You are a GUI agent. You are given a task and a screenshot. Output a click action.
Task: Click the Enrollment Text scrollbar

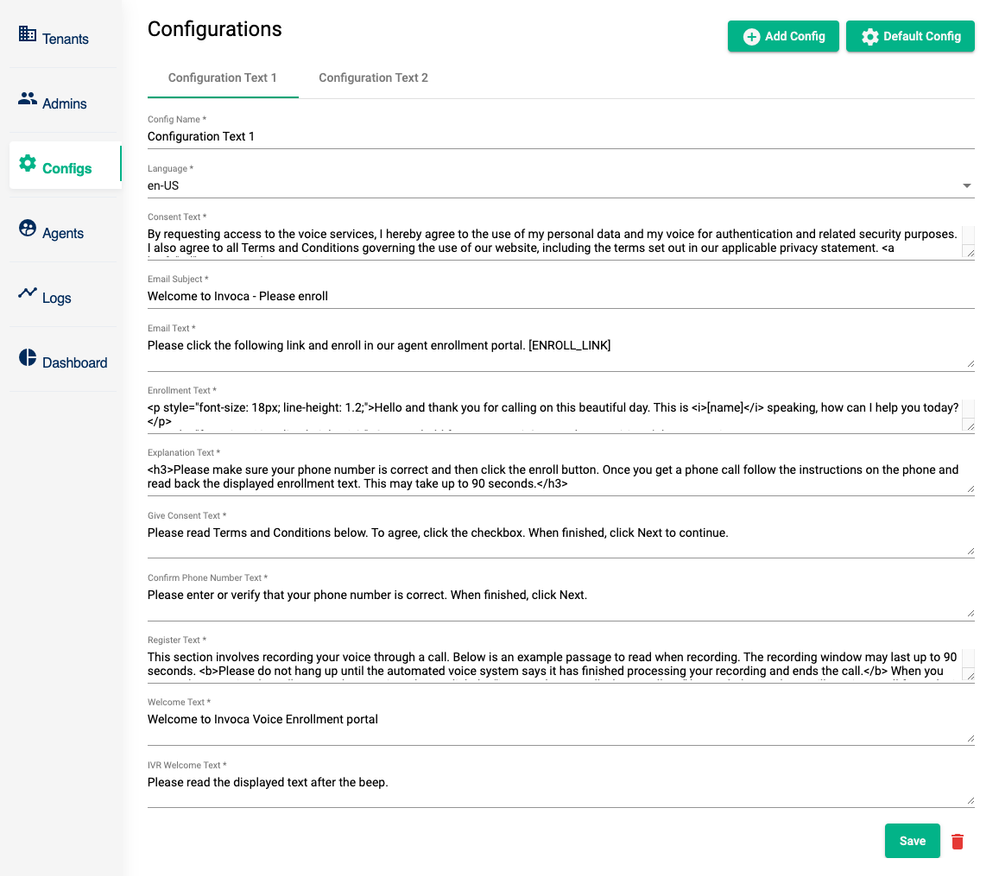(x=968, y=409)
